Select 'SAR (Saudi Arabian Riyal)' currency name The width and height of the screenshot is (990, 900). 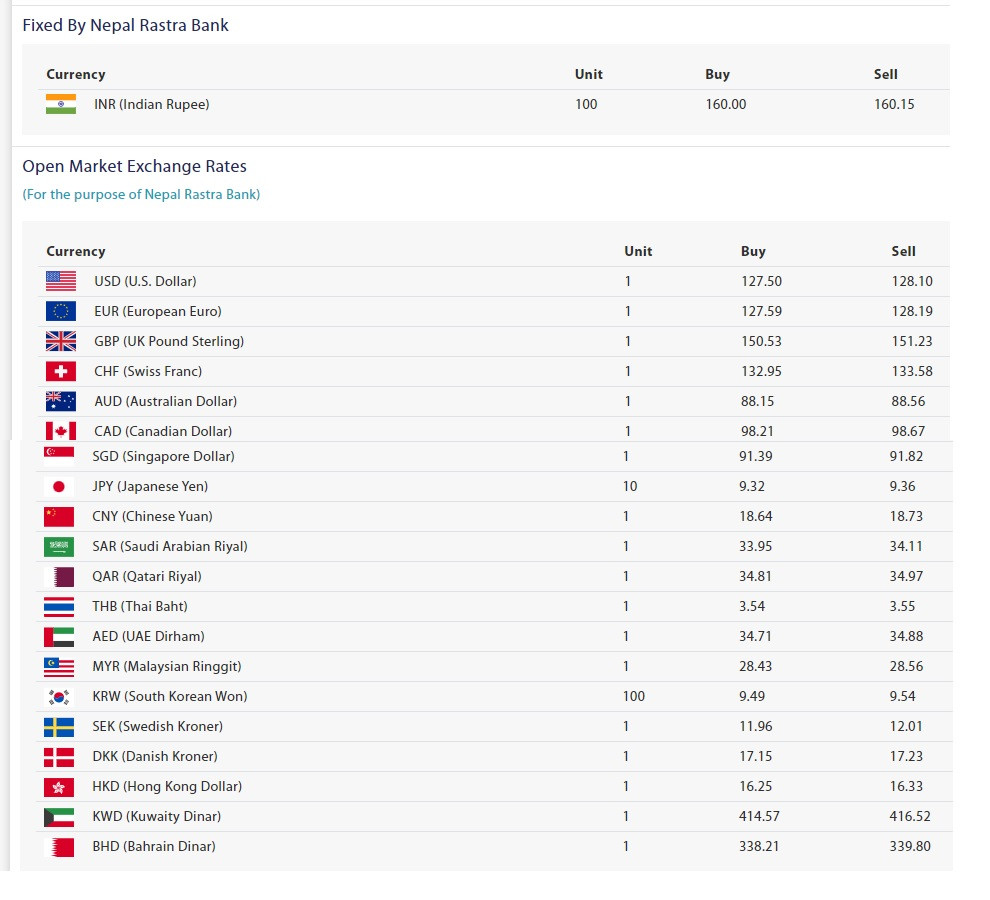point(170,546)
